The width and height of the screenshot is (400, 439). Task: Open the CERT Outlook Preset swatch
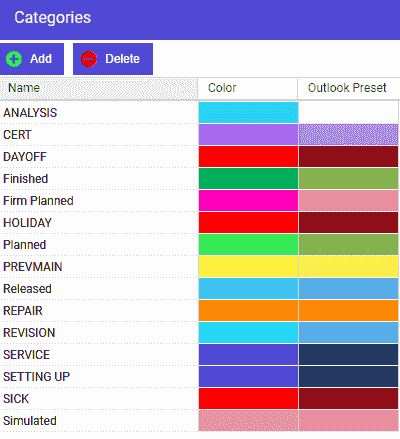pos(348,135)
